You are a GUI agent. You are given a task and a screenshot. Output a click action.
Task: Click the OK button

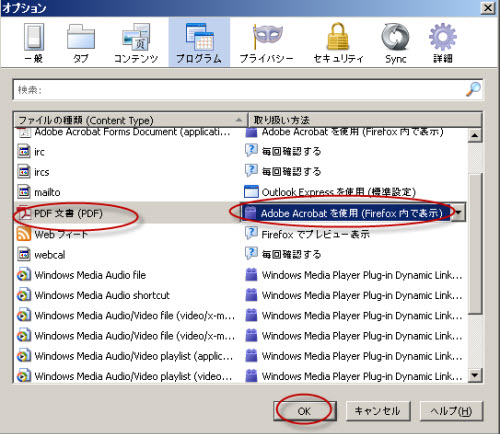[x=305, y=411]
